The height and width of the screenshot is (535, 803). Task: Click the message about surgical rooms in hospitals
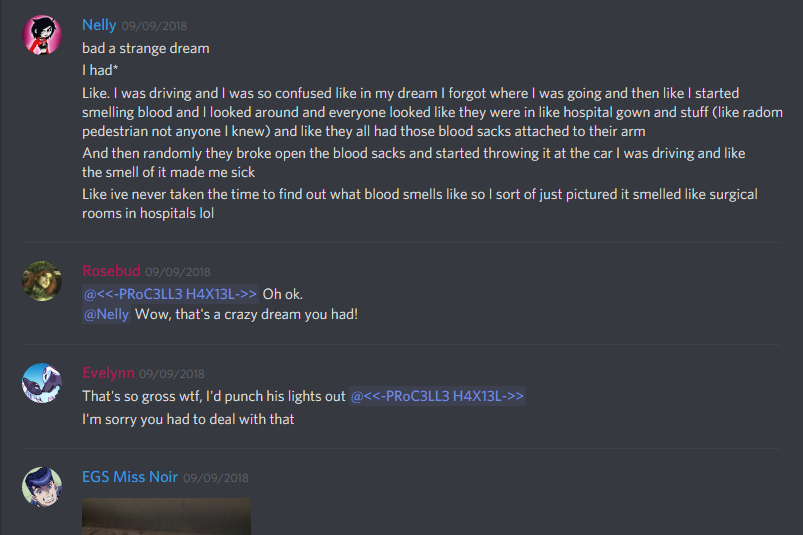pos(420,204)
